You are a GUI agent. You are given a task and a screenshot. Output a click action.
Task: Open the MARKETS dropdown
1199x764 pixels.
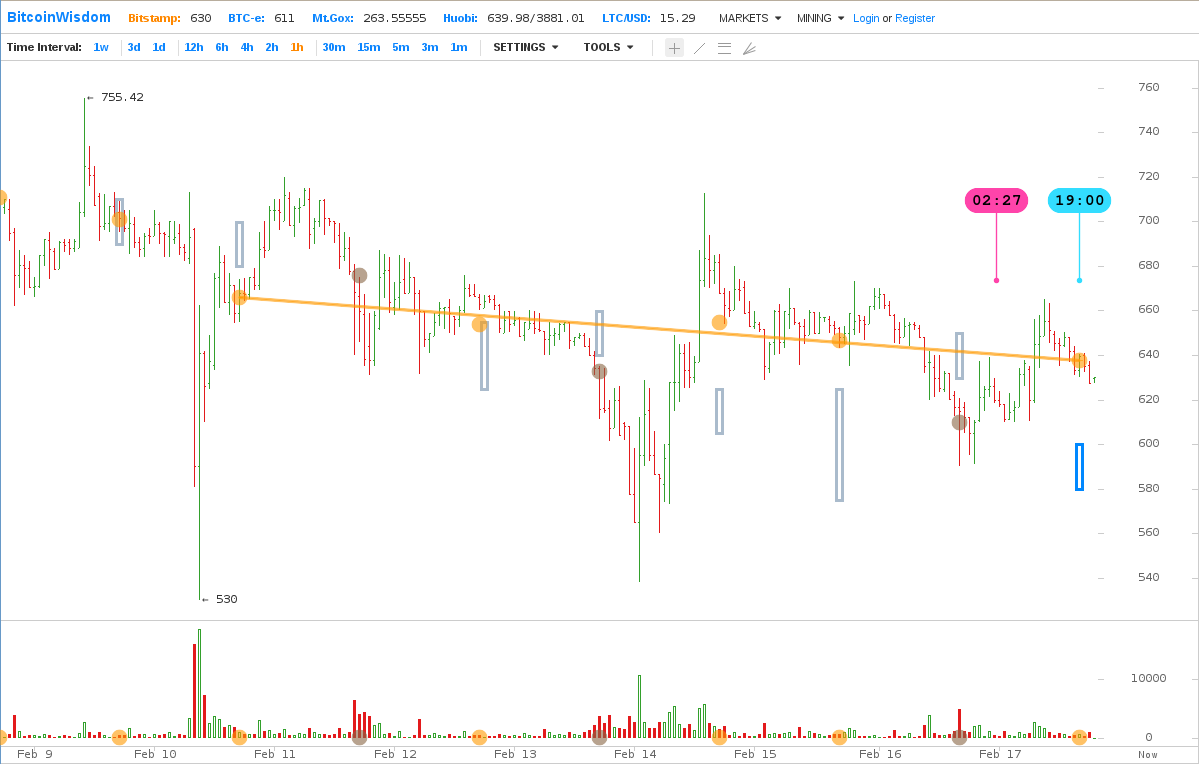click(749, 18)
